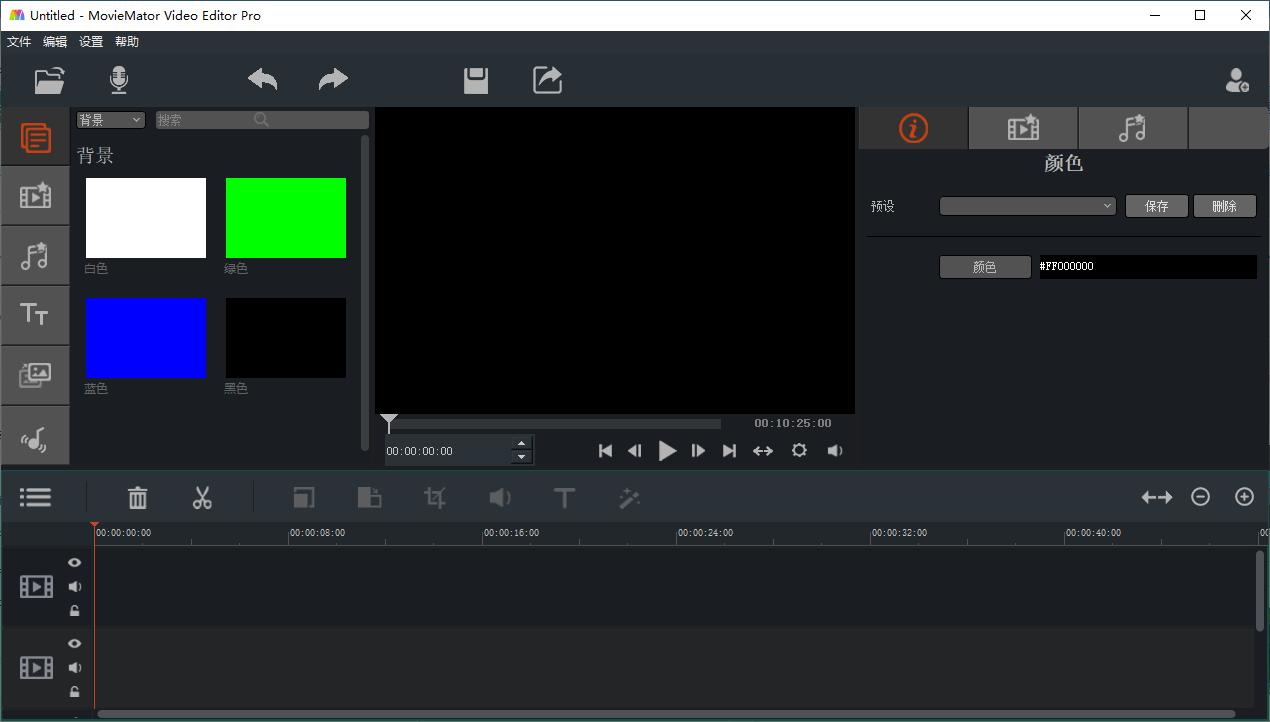Open the image overlays sidebar panel

[35, 375]
